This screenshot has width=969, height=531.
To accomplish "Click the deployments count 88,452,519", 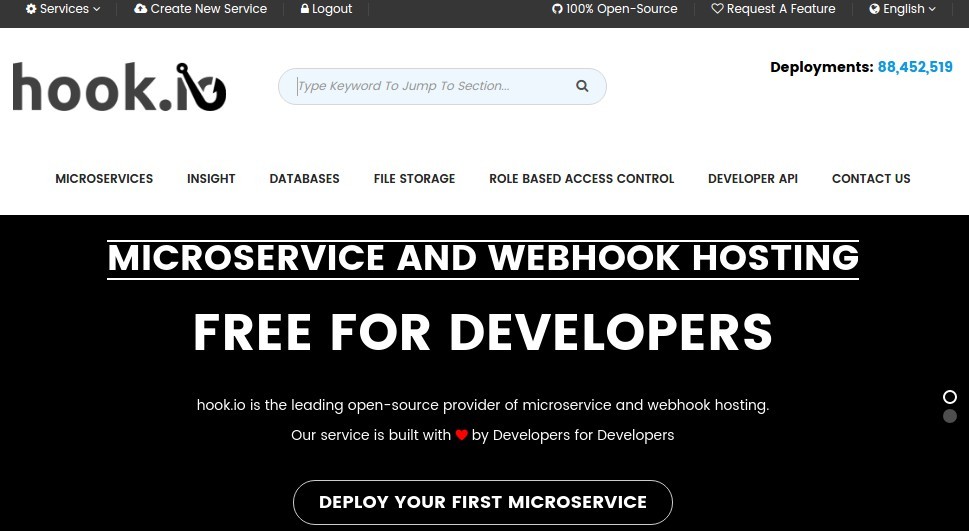I will click(915, 67).
